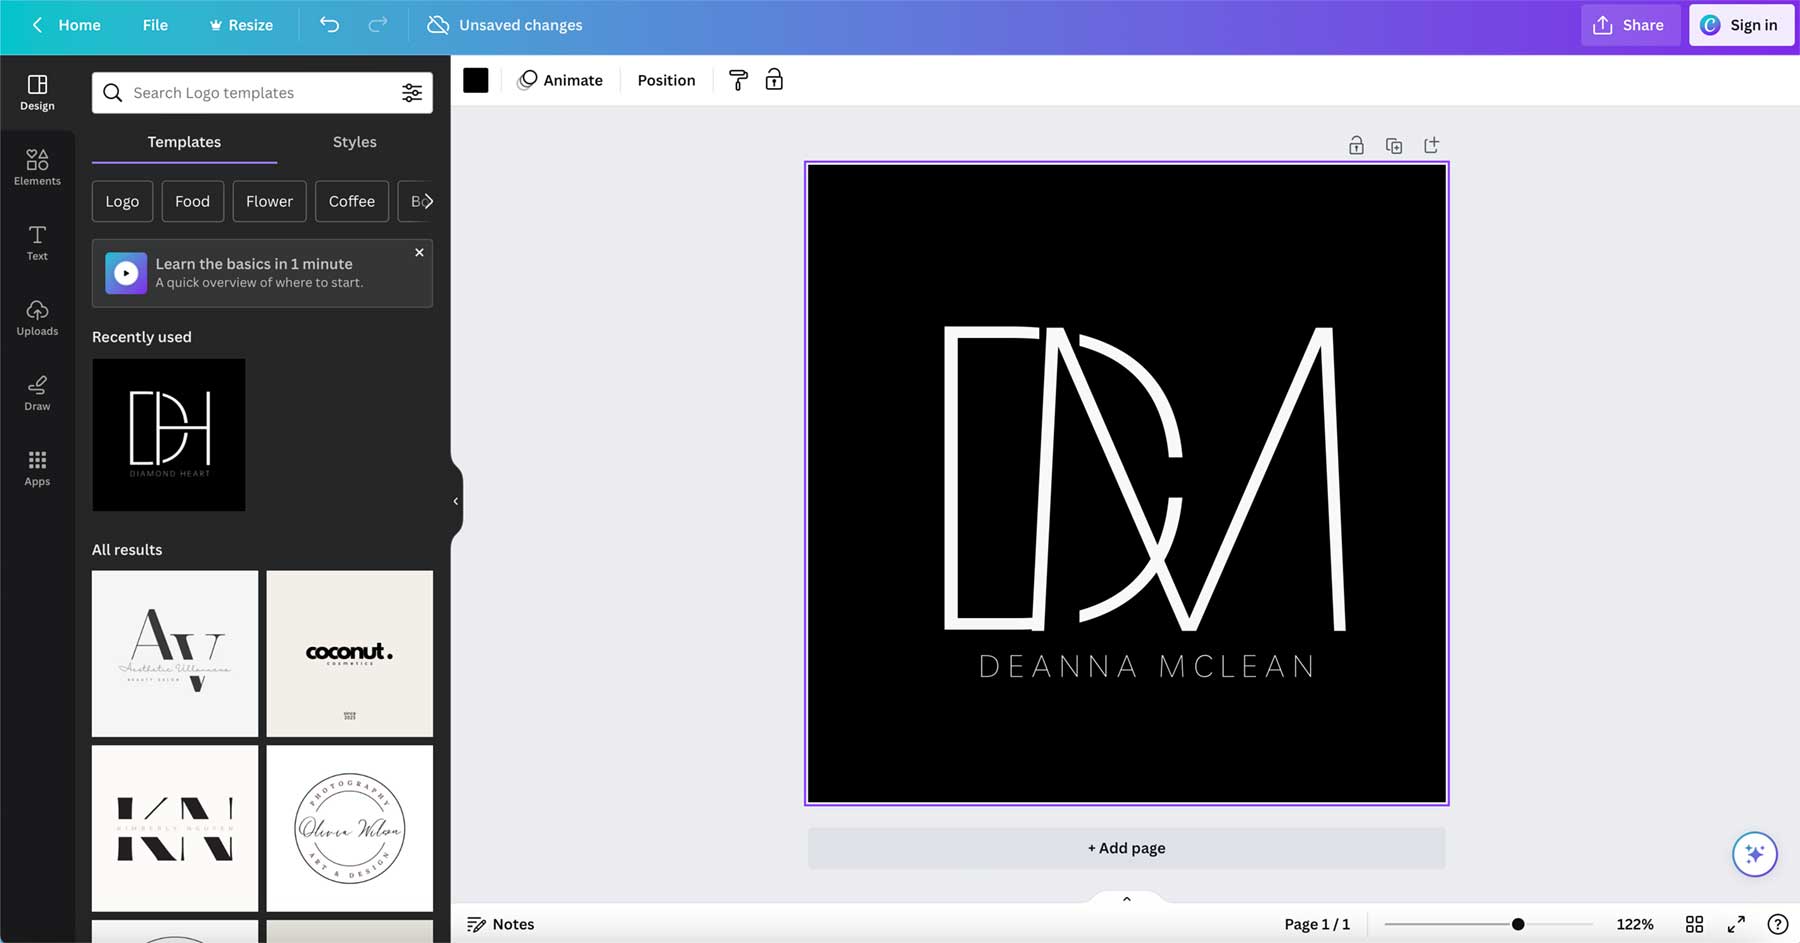
Task: Open the Uploads panel
Action: [37, 317]
